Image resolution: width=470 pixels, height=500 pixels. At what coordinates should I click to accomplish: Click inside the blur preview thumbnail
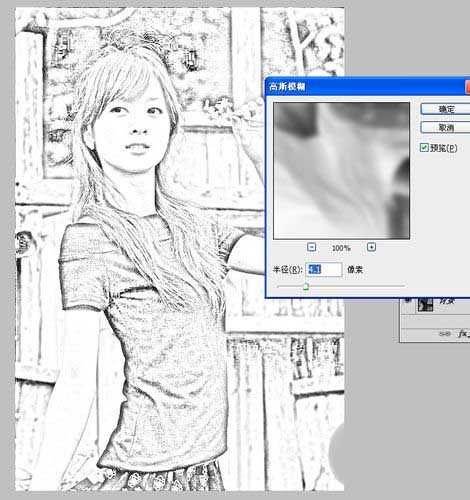[341, 171]
